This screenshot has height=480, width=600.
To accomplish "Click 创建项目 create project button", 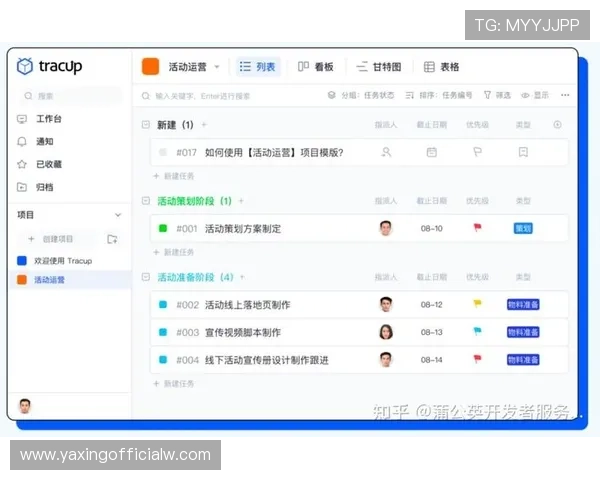I will pos(57,239).
